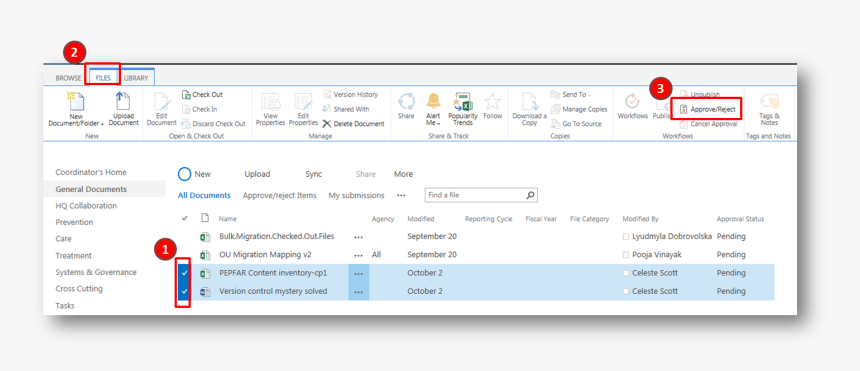Sort by the Modified By column header

pos(640,219)
